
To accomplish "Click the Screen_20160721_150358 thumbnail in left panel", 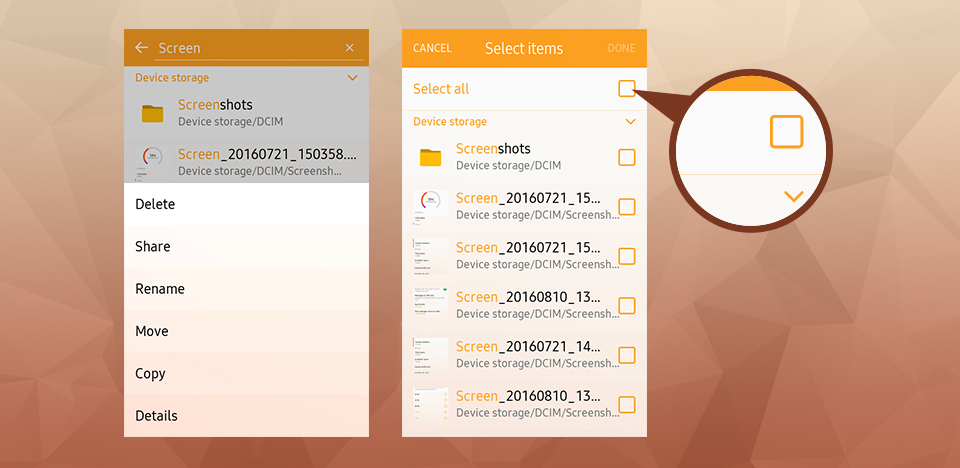I will click(152, 161).
